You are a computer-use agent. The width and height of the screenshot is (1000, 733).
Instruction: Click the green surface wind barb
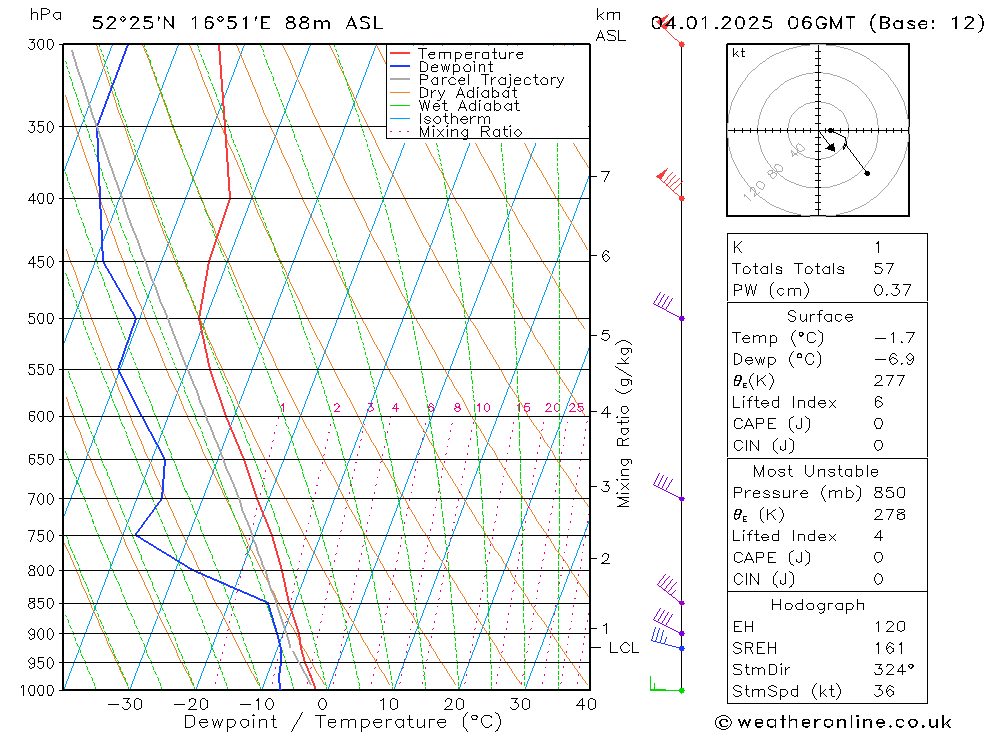[x=665, y=686]
